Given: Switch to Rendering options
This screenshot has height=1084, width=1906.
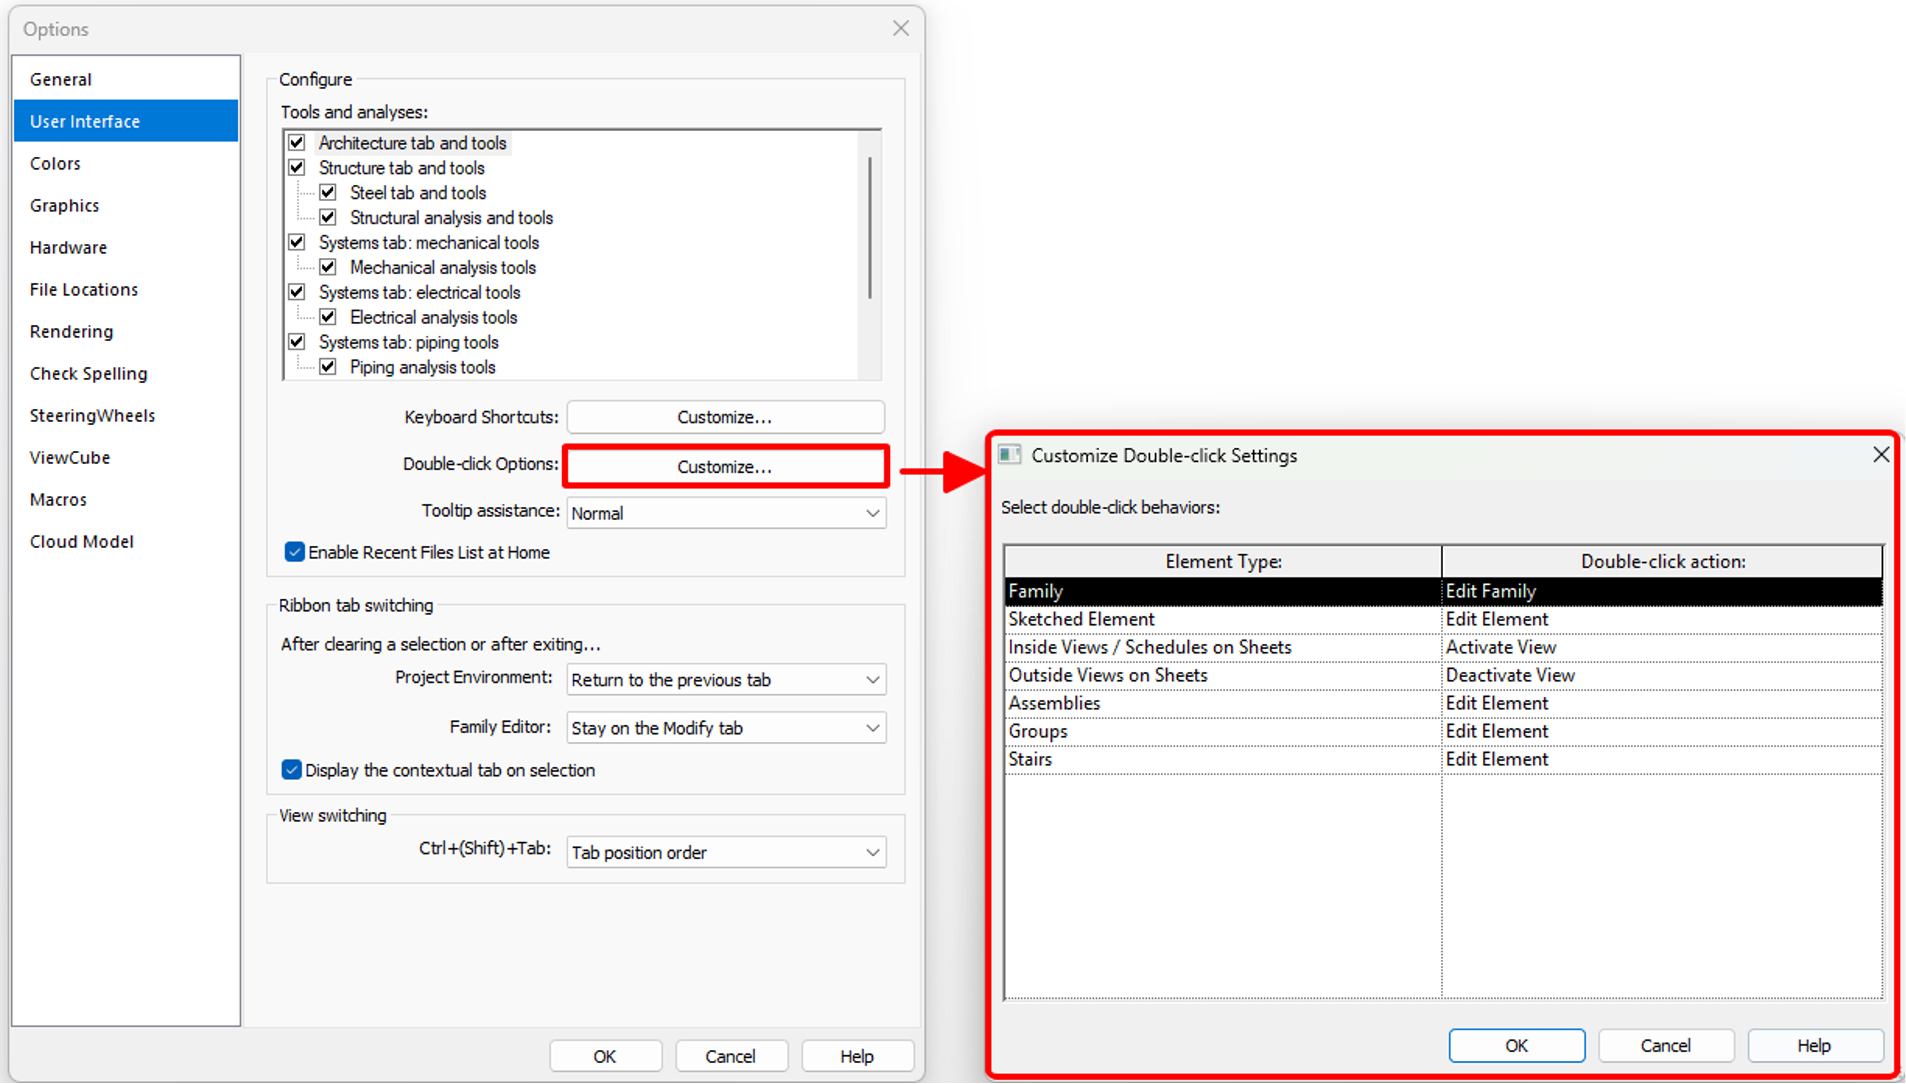Looking at the screenshot, I should pos(126,331).
